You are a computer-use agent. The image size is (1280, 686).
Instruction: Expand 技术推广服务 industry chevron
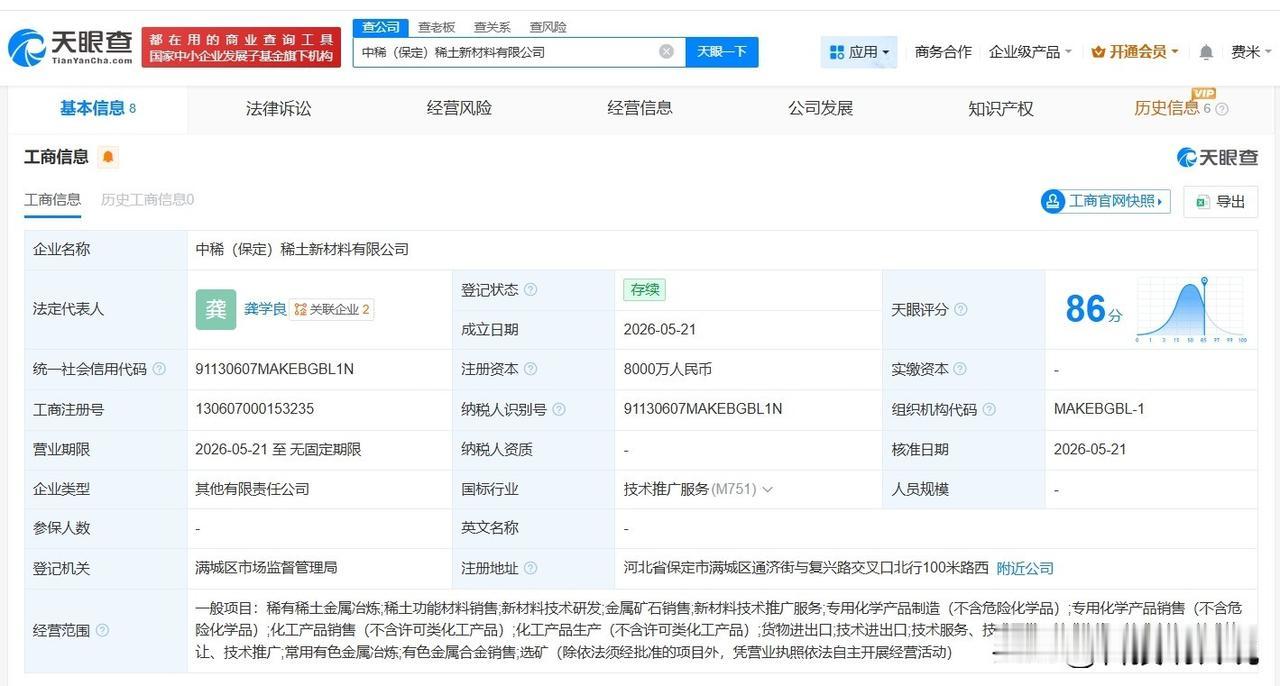(x=767, y=489)
